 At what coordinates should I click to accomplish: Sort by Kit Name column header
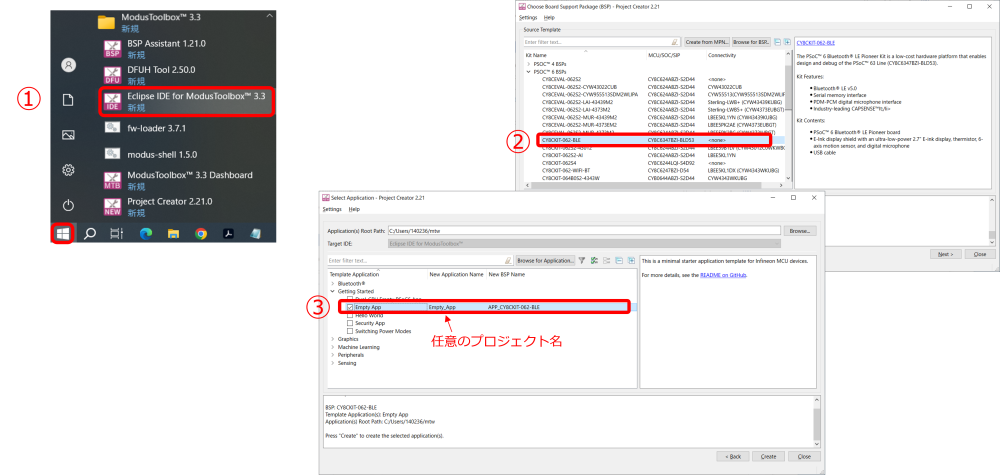pyautogui.click(x=535, y=55)
